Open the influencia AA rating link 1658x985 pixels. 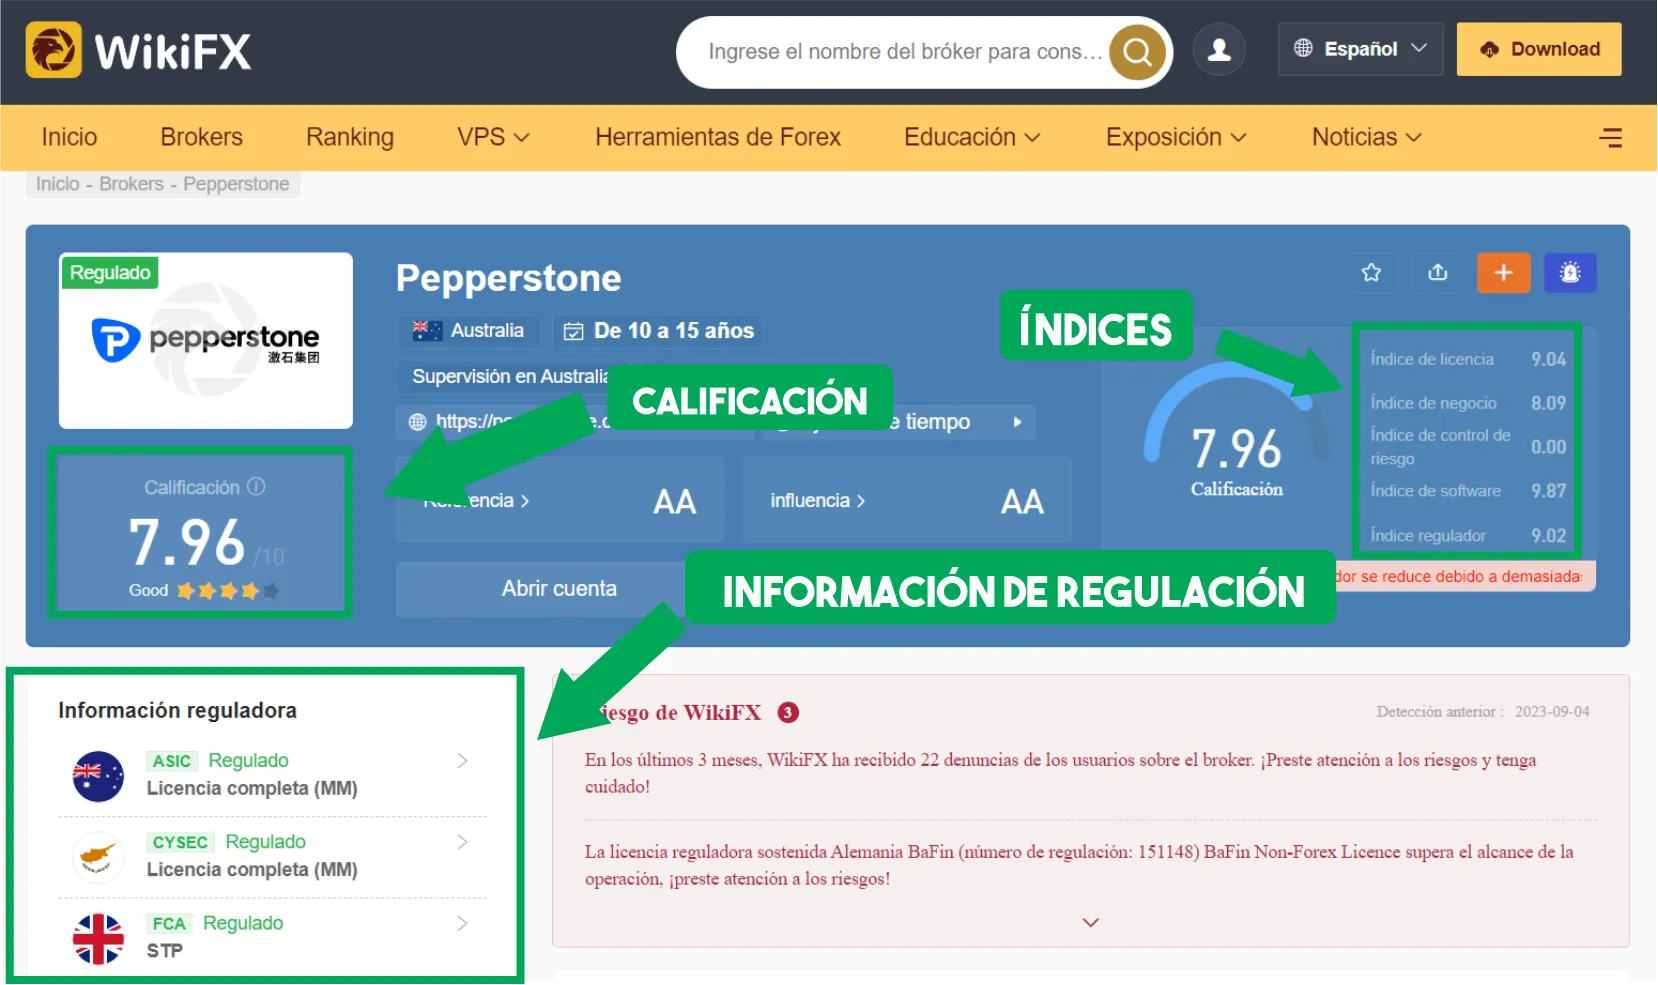click(907, 500)
